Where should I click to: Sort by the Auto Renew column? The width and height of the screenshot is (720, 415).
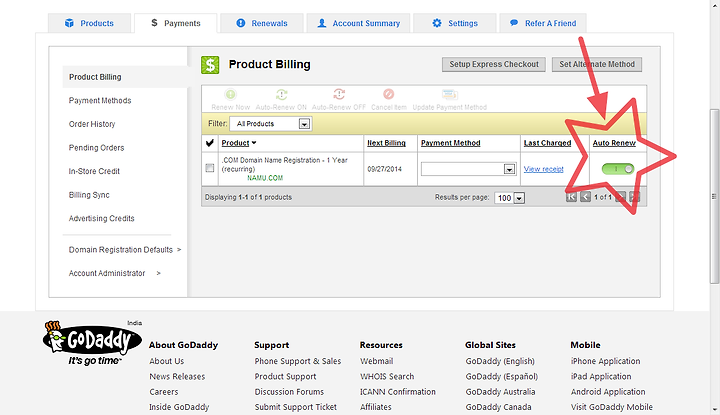point(614,143)
